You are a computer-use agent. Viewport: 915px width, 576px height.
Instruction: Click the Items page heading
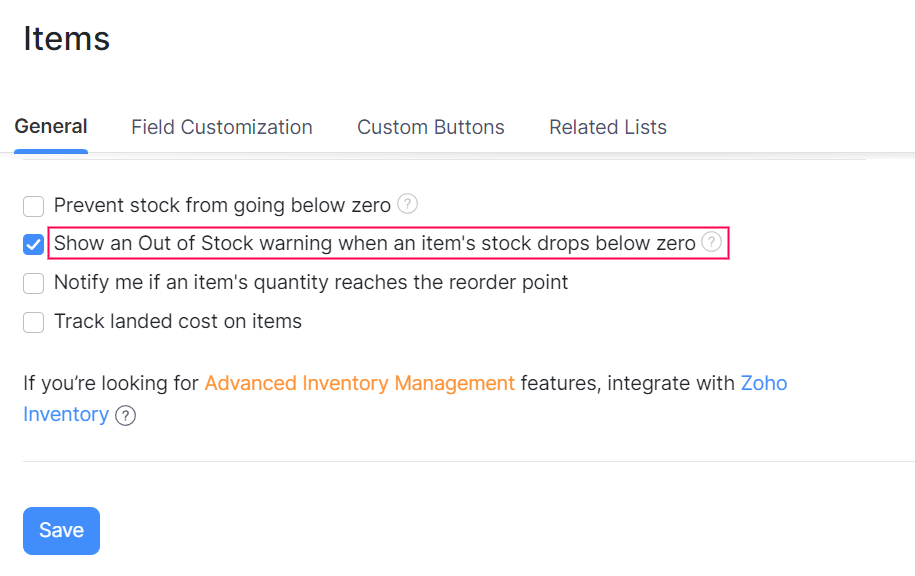(x=67, y=39)
